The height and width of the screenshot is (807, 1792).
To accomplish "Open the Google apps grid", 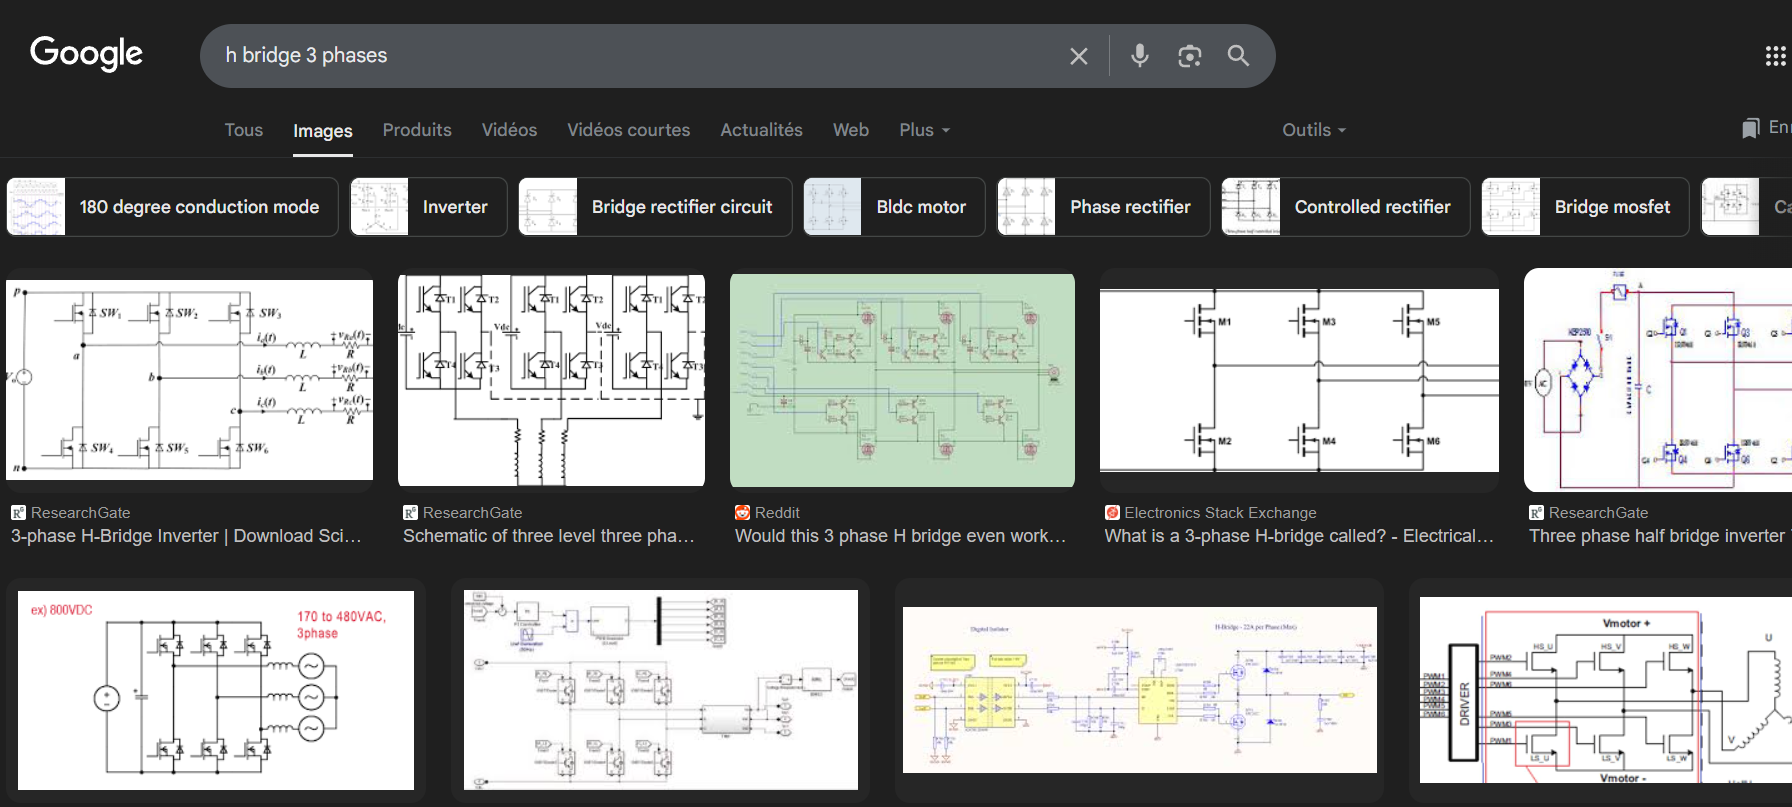I will [x=1775, y=56].
